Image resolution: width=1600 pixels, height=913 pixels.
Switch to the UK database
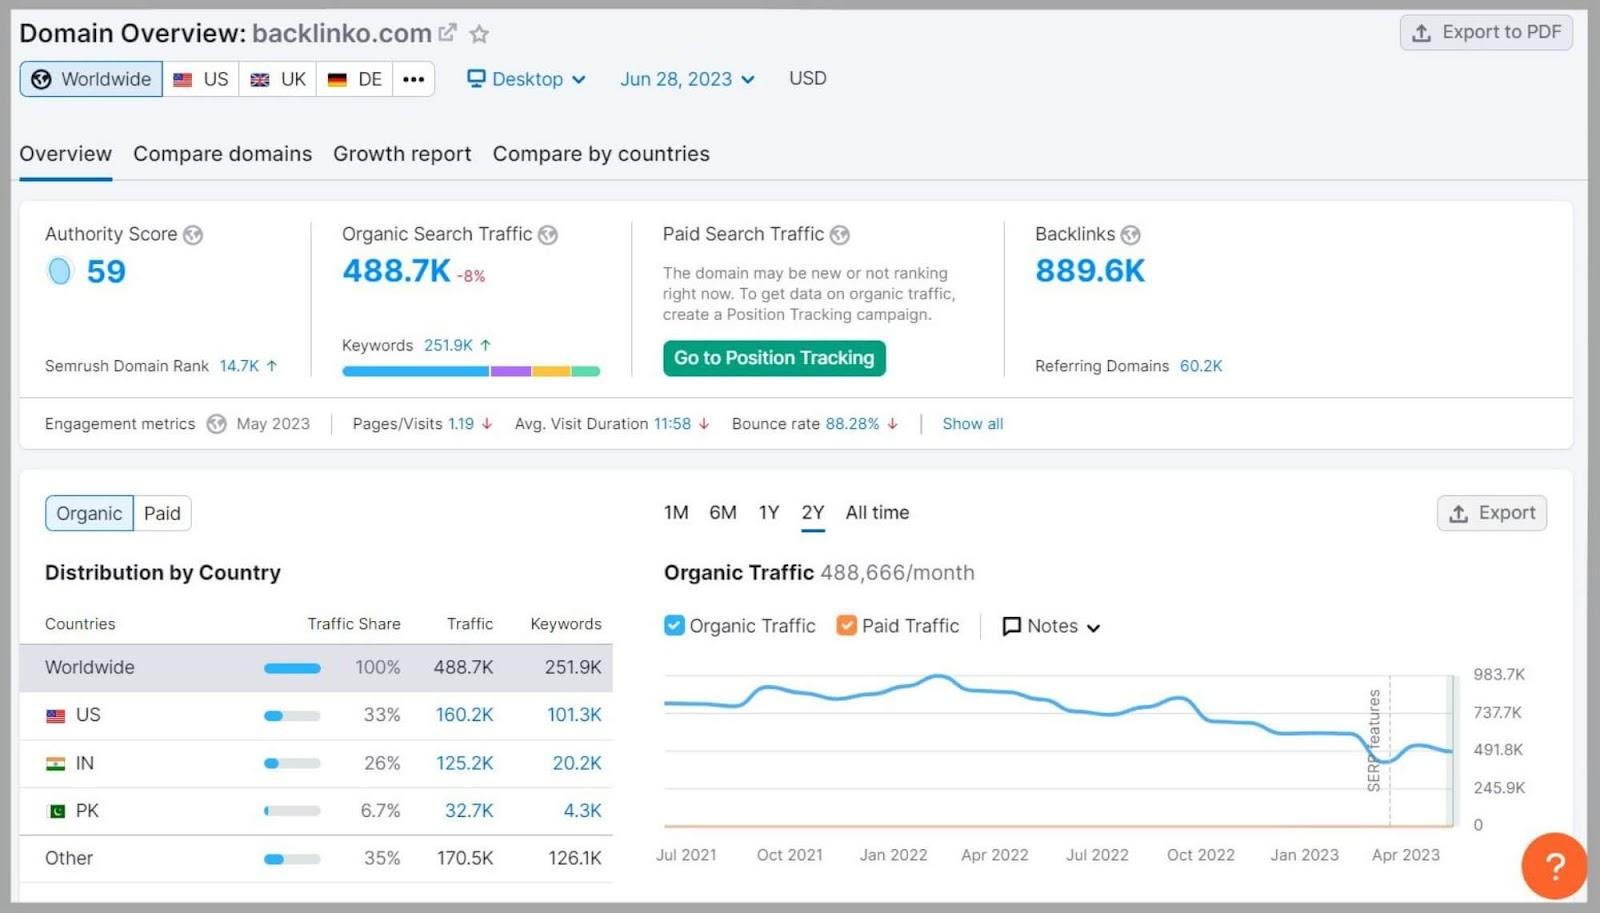pos(278,79)
